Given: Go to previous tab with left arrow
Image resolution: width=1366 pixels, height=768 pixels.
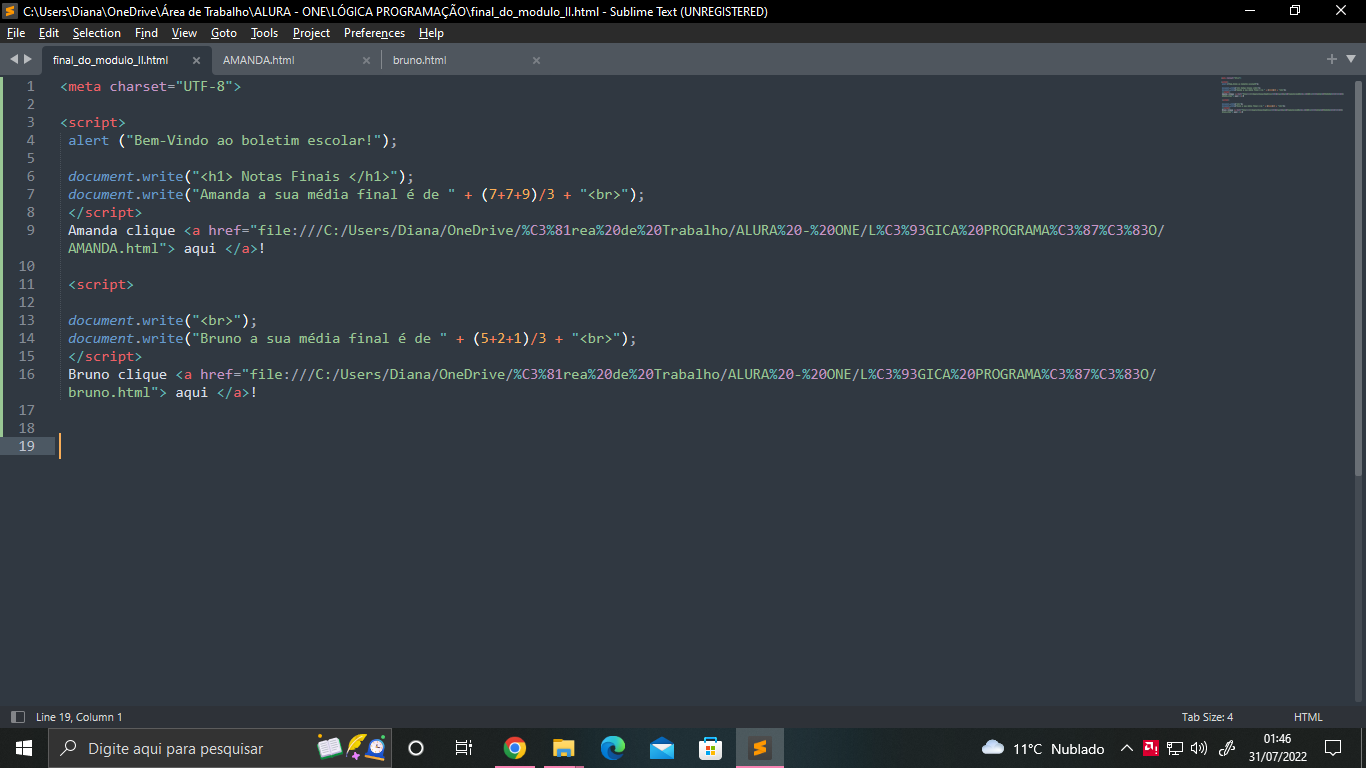Looking at the screenshot, I should click(x=13, y=59).
